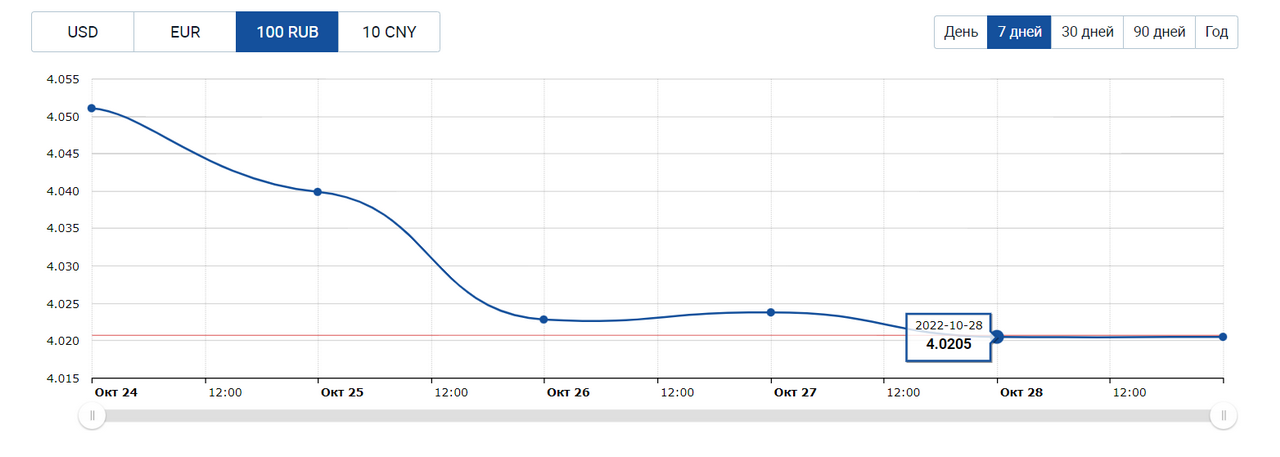
Task: Select the 100 RUB currency tab
Action: click(287, 32)
